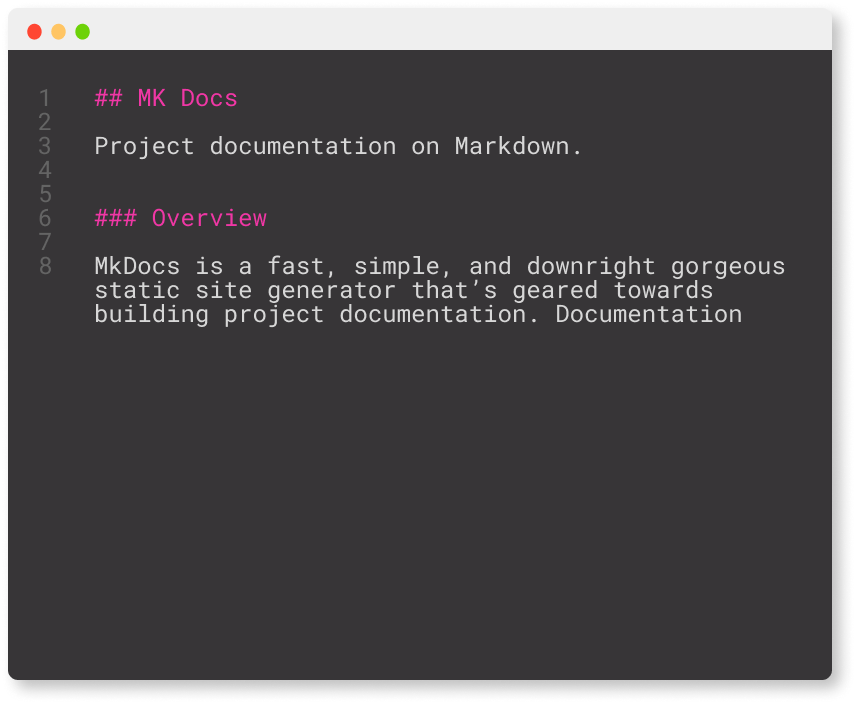Viewport: 856px width, 704px height.
Task: Select line number 1 in the gutter
Action: [44, 98]
